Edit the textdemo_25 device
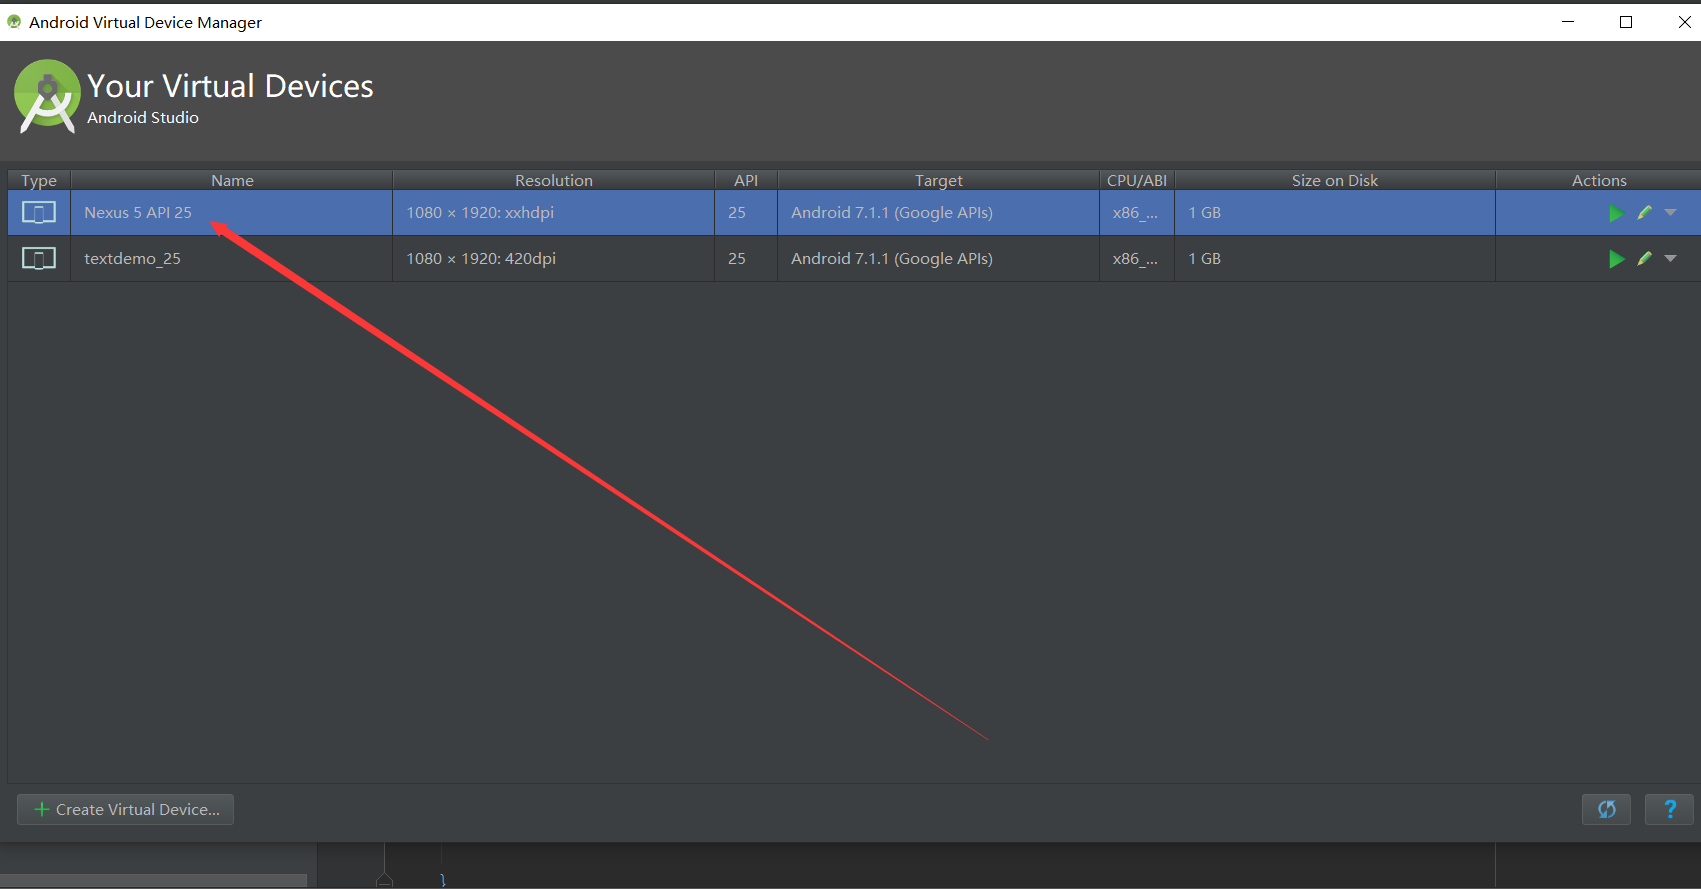 pos(1644,258)
